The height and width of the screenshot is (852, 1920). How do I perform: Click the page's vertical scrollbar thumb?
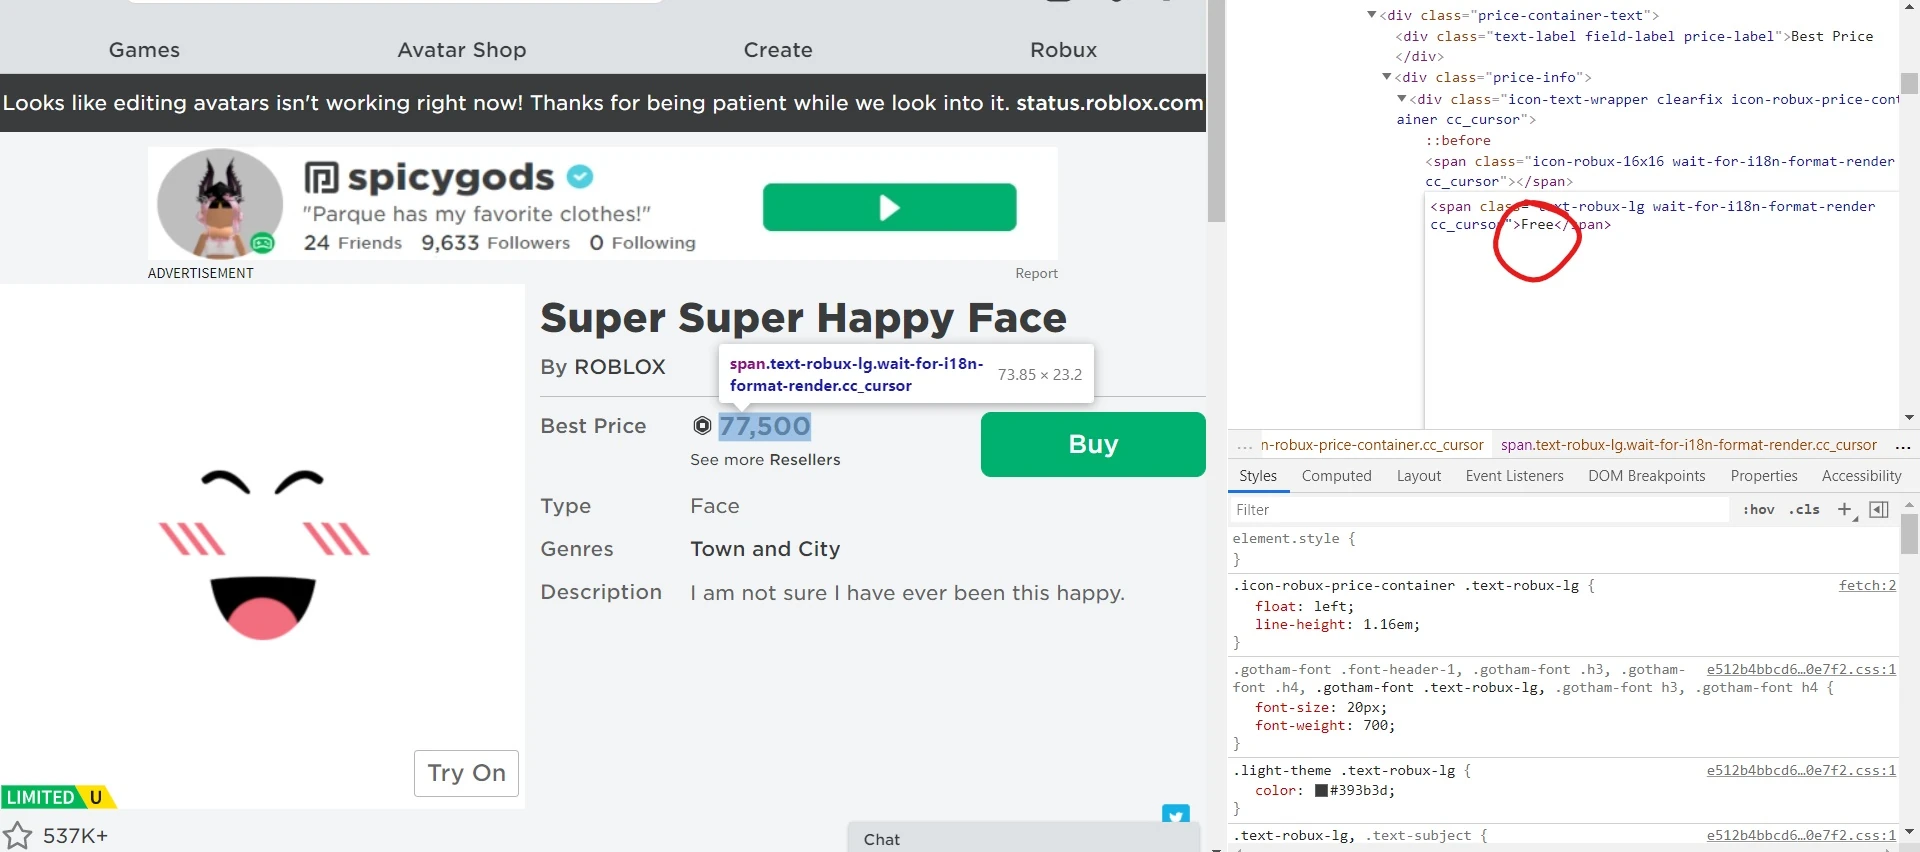coord(1216,110)
